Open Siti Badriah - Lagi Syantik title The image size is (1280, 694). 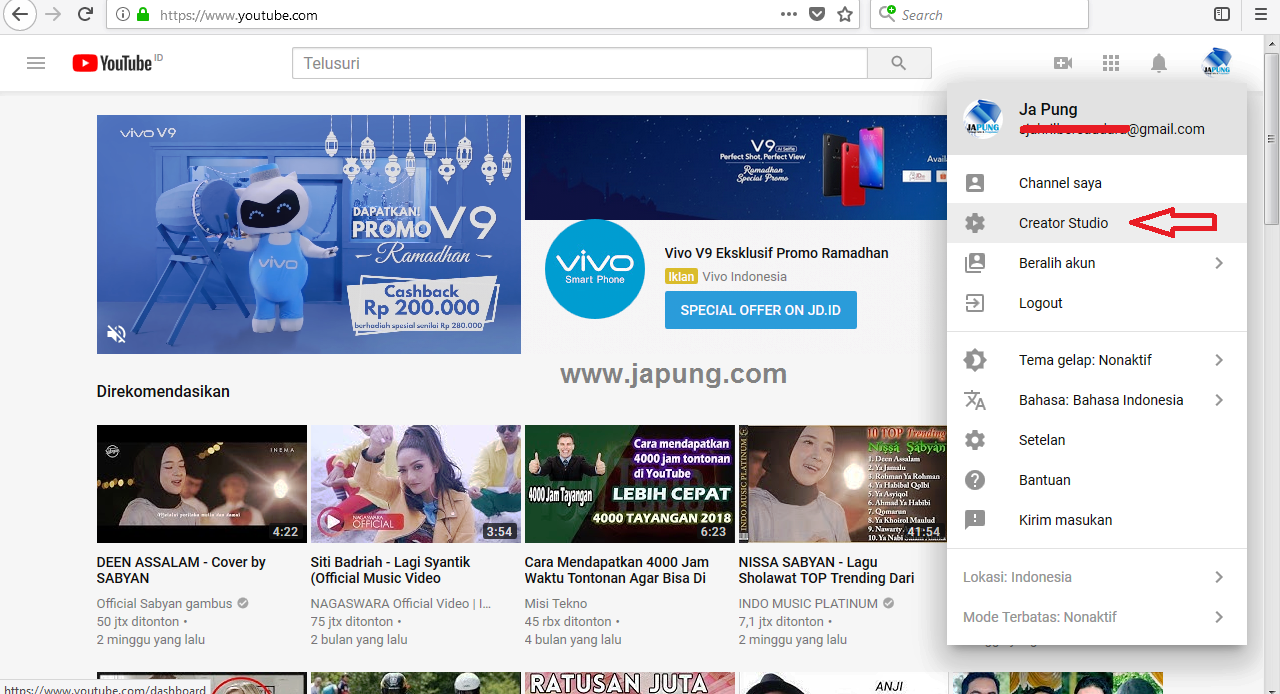391,570
